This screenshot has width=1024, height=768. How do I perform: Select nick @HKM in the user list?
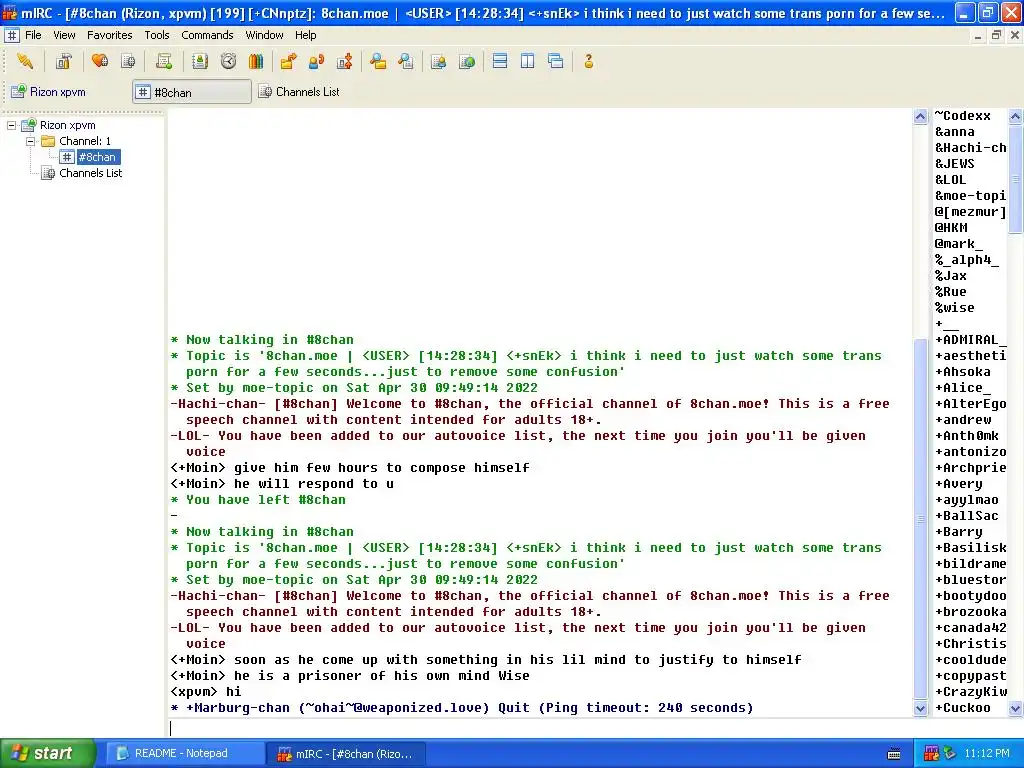point(951,228)
